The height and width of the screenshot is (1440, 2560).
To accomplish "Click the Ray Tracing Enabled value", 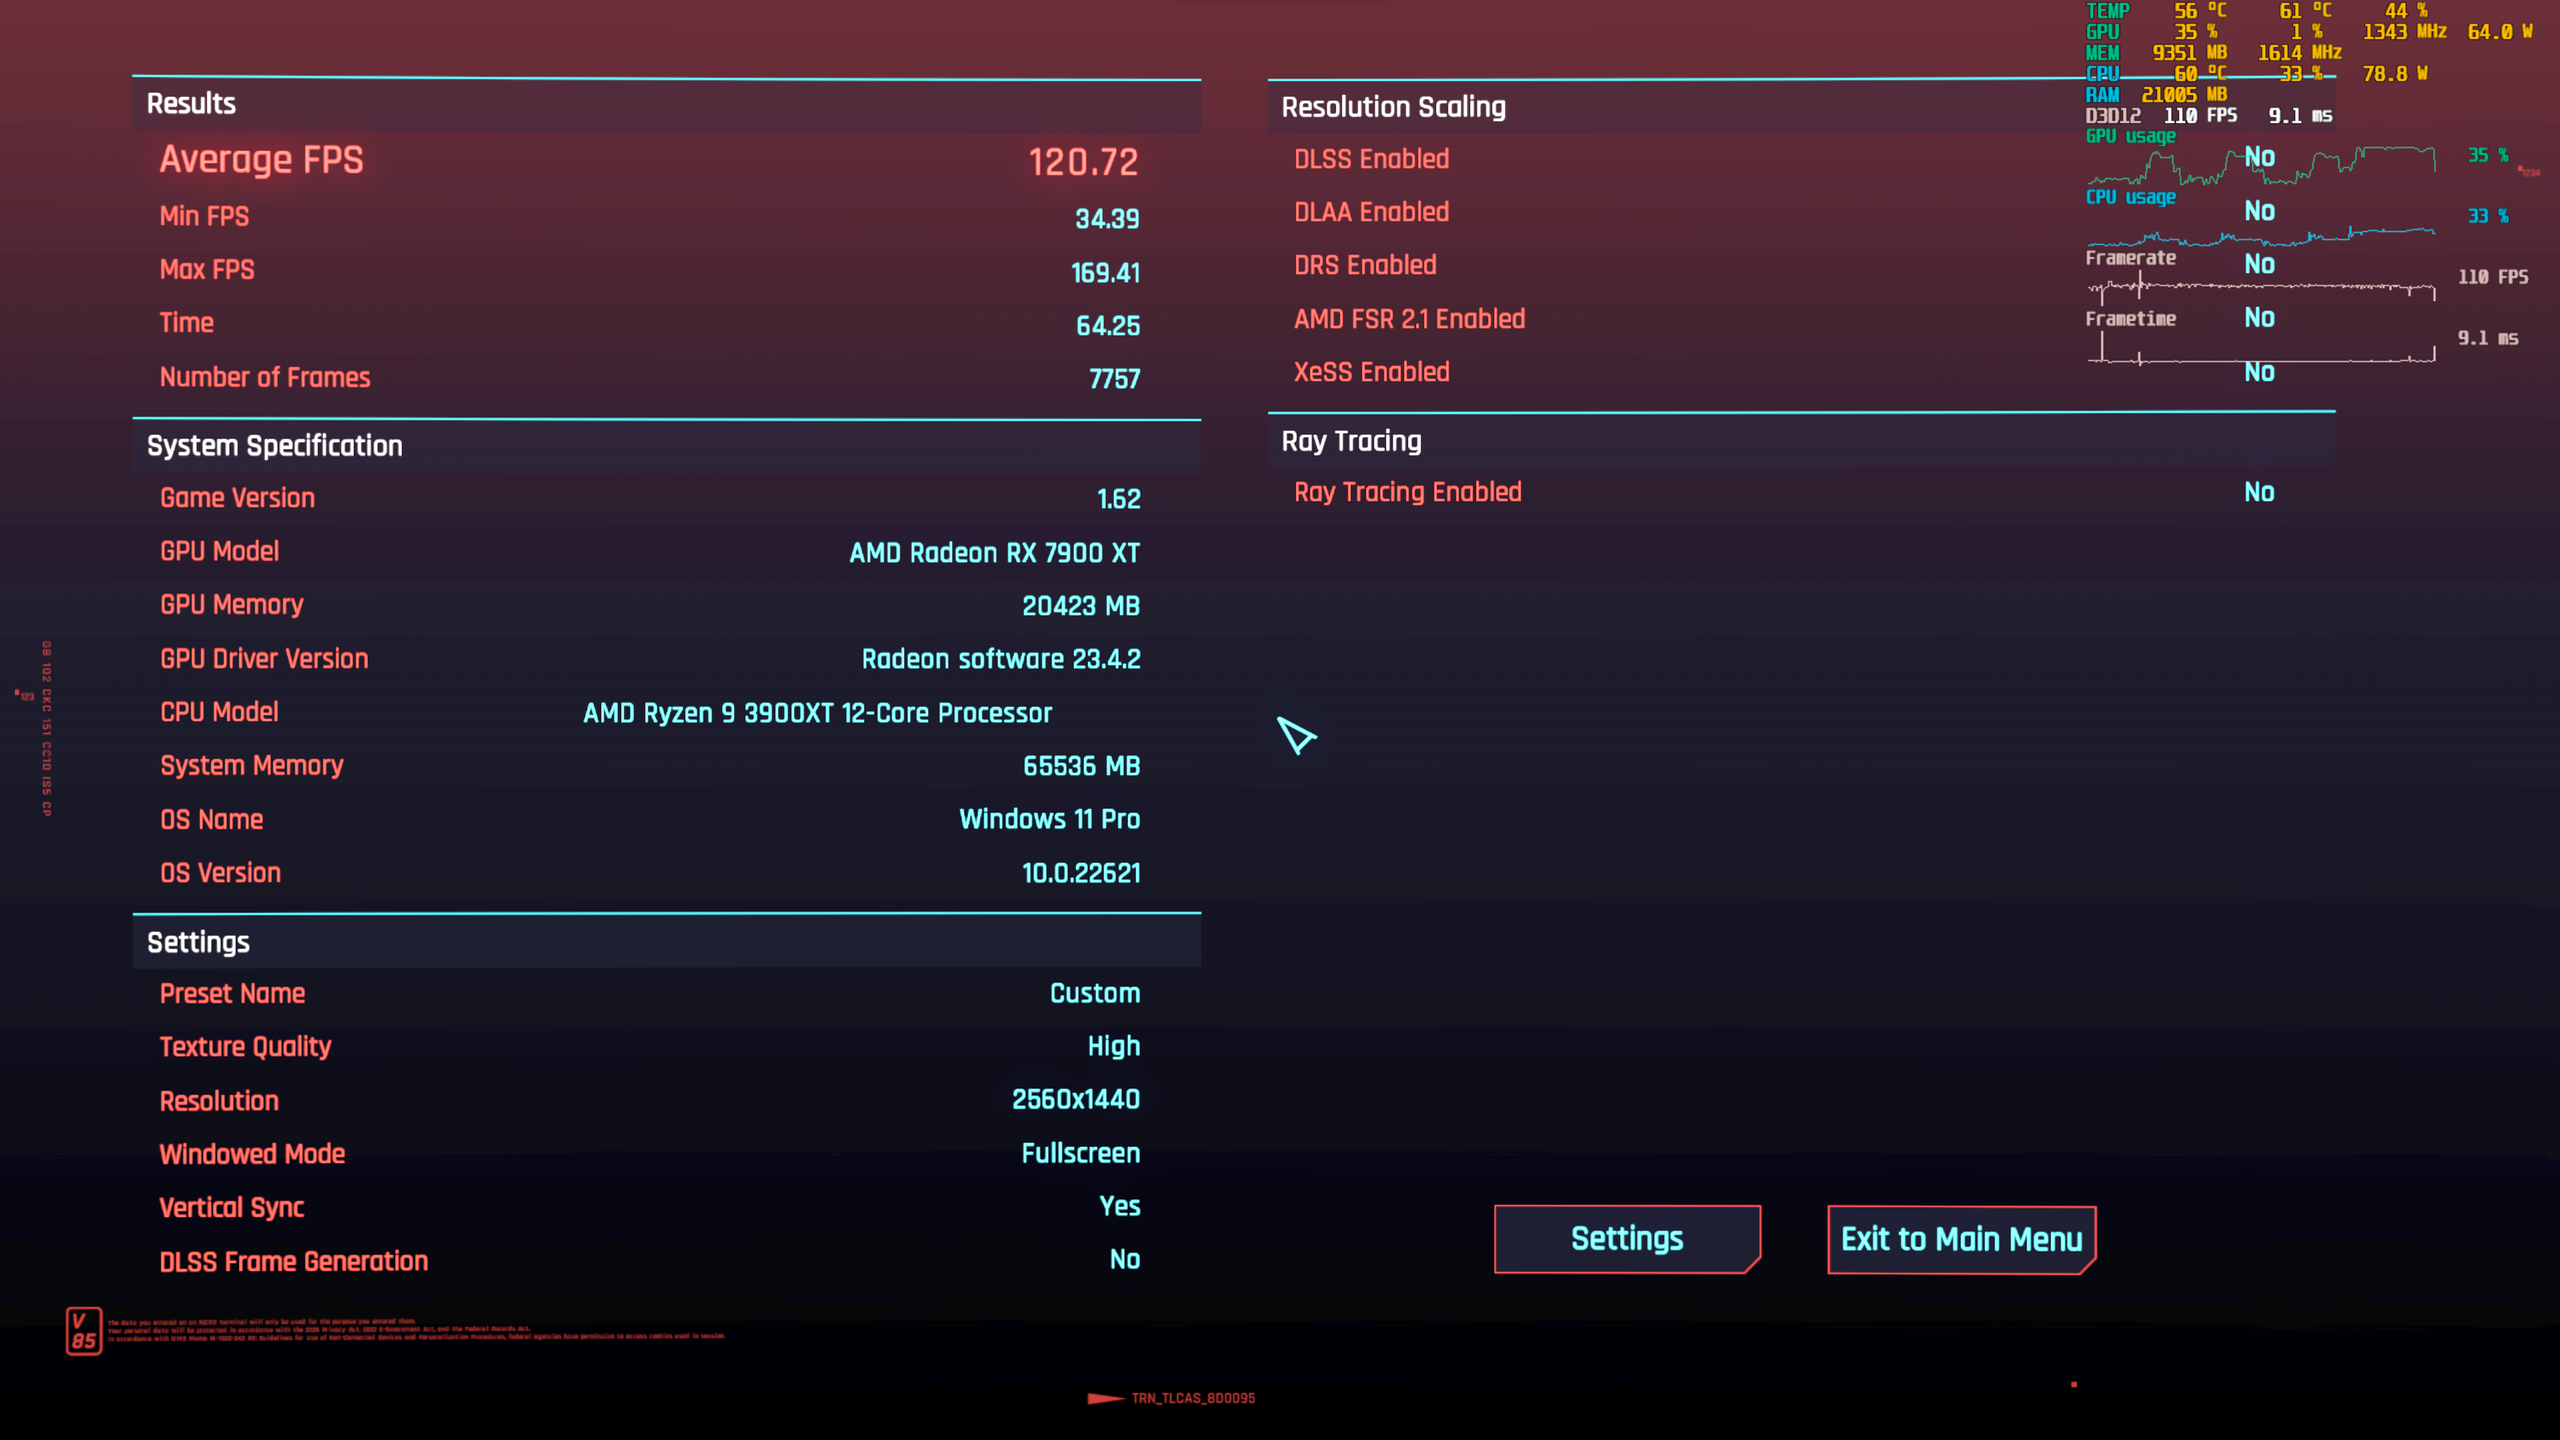I will (x=2259, y=492).
